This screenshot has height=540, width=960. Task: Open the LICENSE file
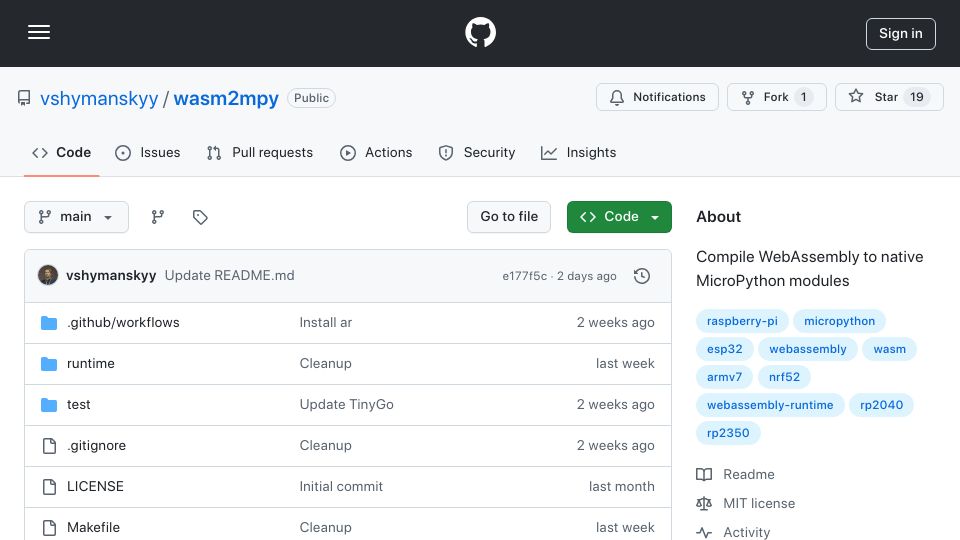pyautogui.click(x=95, y=487)
